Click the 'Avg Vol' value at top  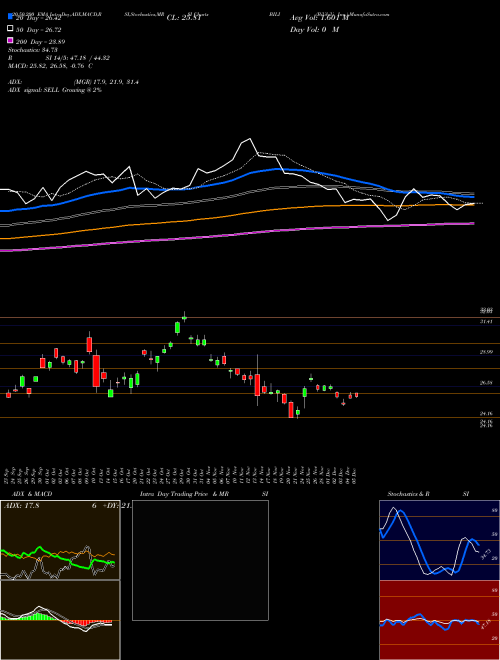[x=319, y=18]
